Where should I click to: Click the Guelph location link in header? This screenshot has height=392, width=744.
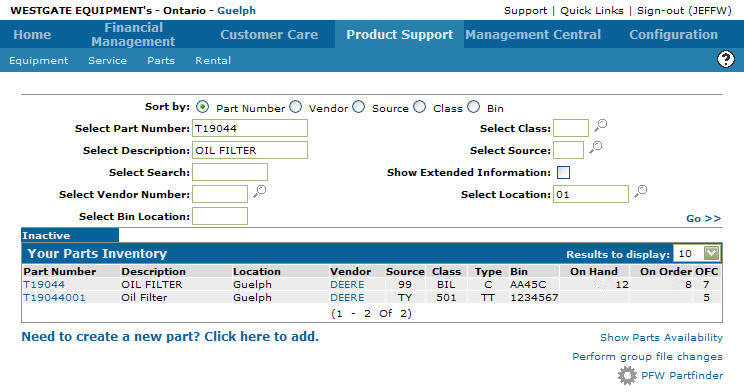236,10
